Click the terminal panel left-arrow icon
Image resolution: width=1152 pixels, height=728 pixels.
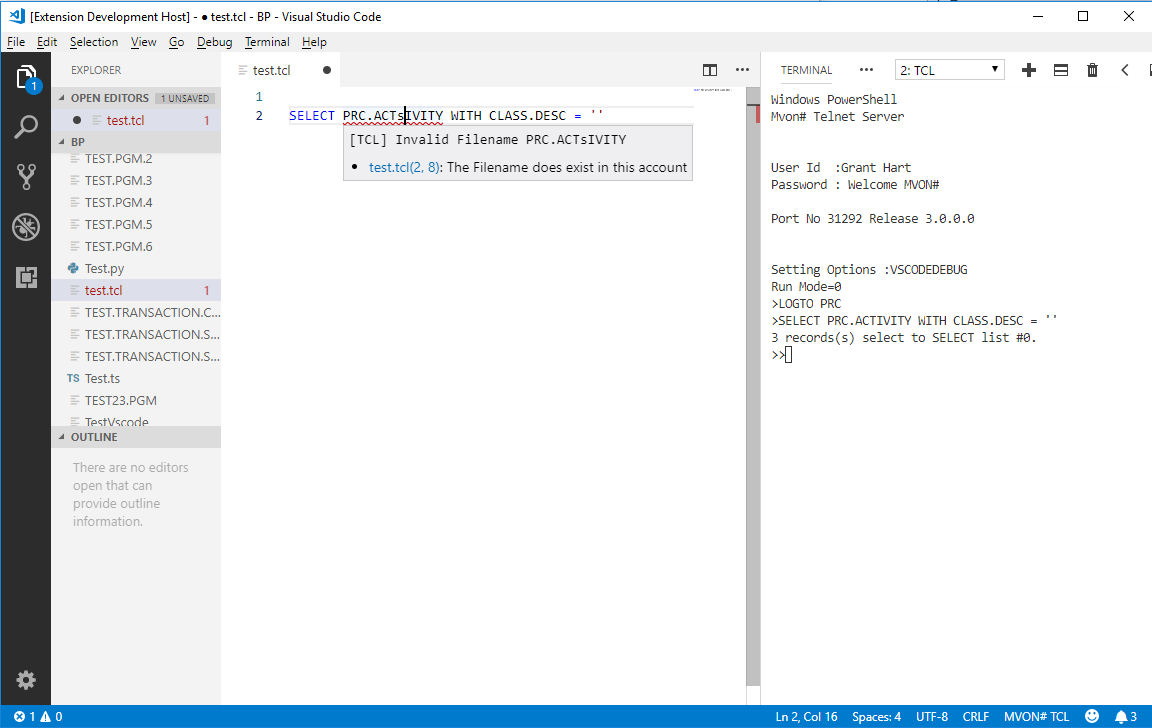(1125, 70)
